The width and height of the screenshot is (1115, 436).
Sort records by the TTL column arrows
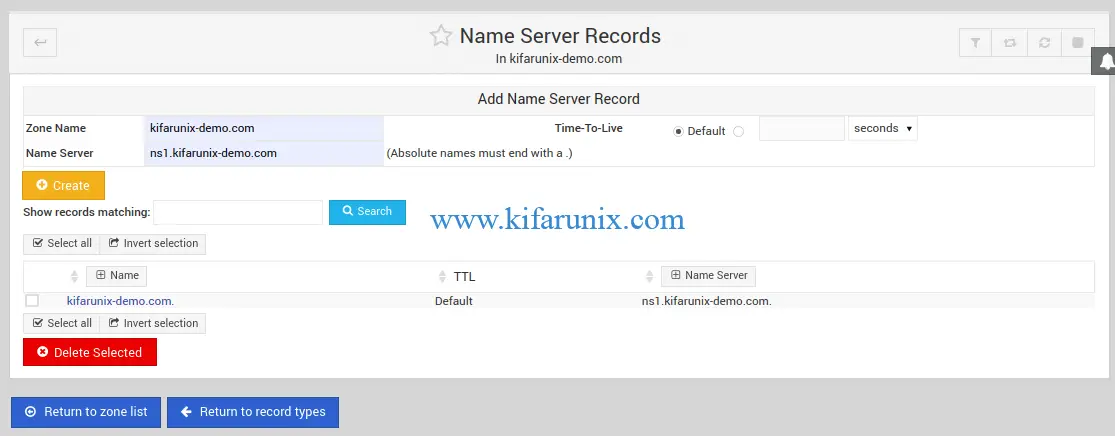tap(443, 276)
